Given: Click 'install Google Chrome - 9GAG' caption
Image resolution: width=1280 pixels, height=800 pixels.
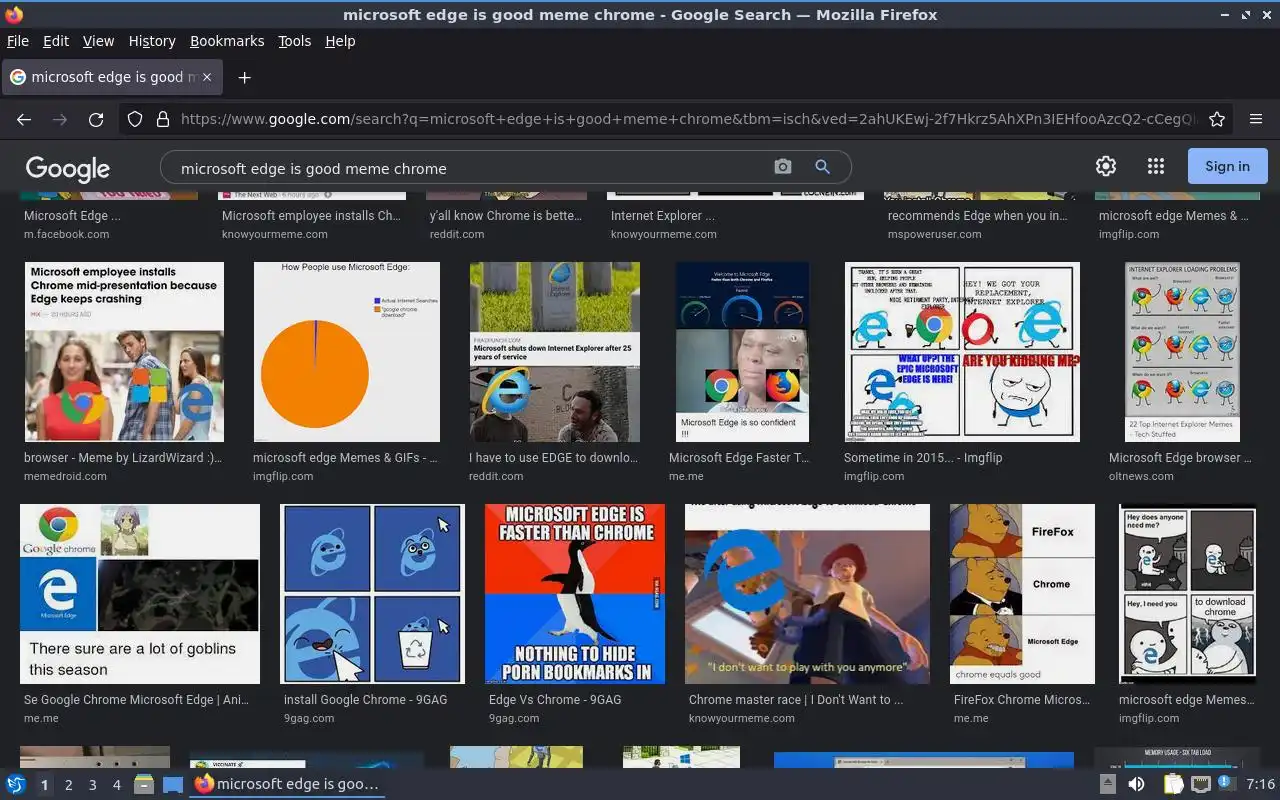Looking at the screenshot, I should pos(366,700).
